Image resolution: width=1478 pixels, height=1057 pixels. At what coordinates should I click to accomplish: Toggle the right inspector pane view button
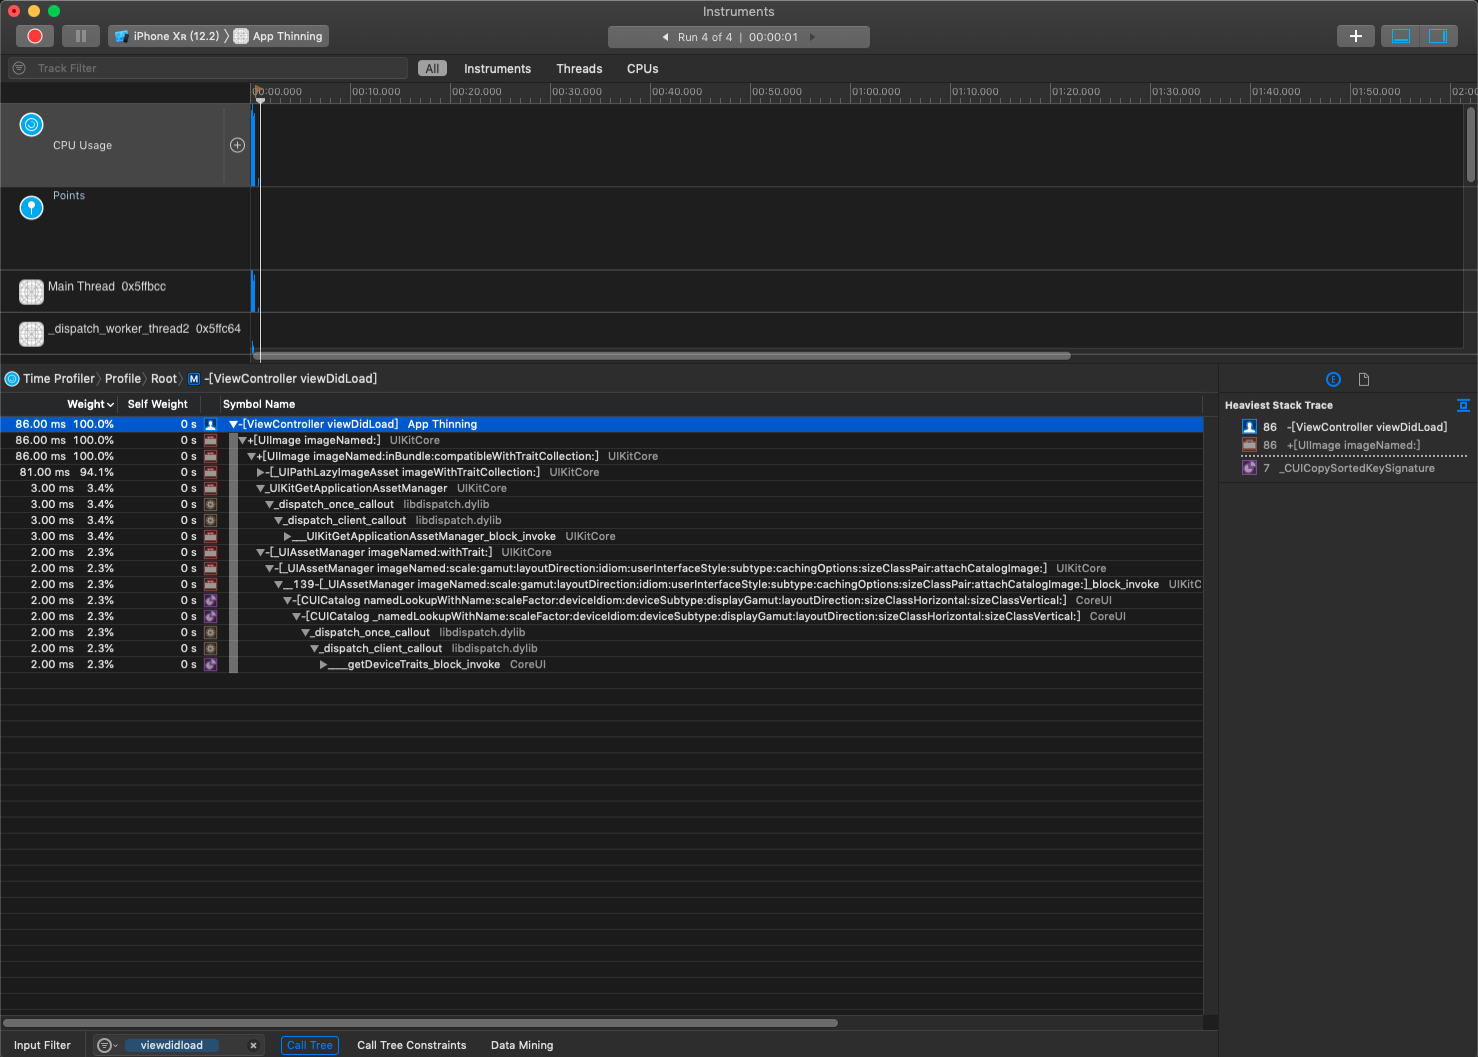(1438, 36)
